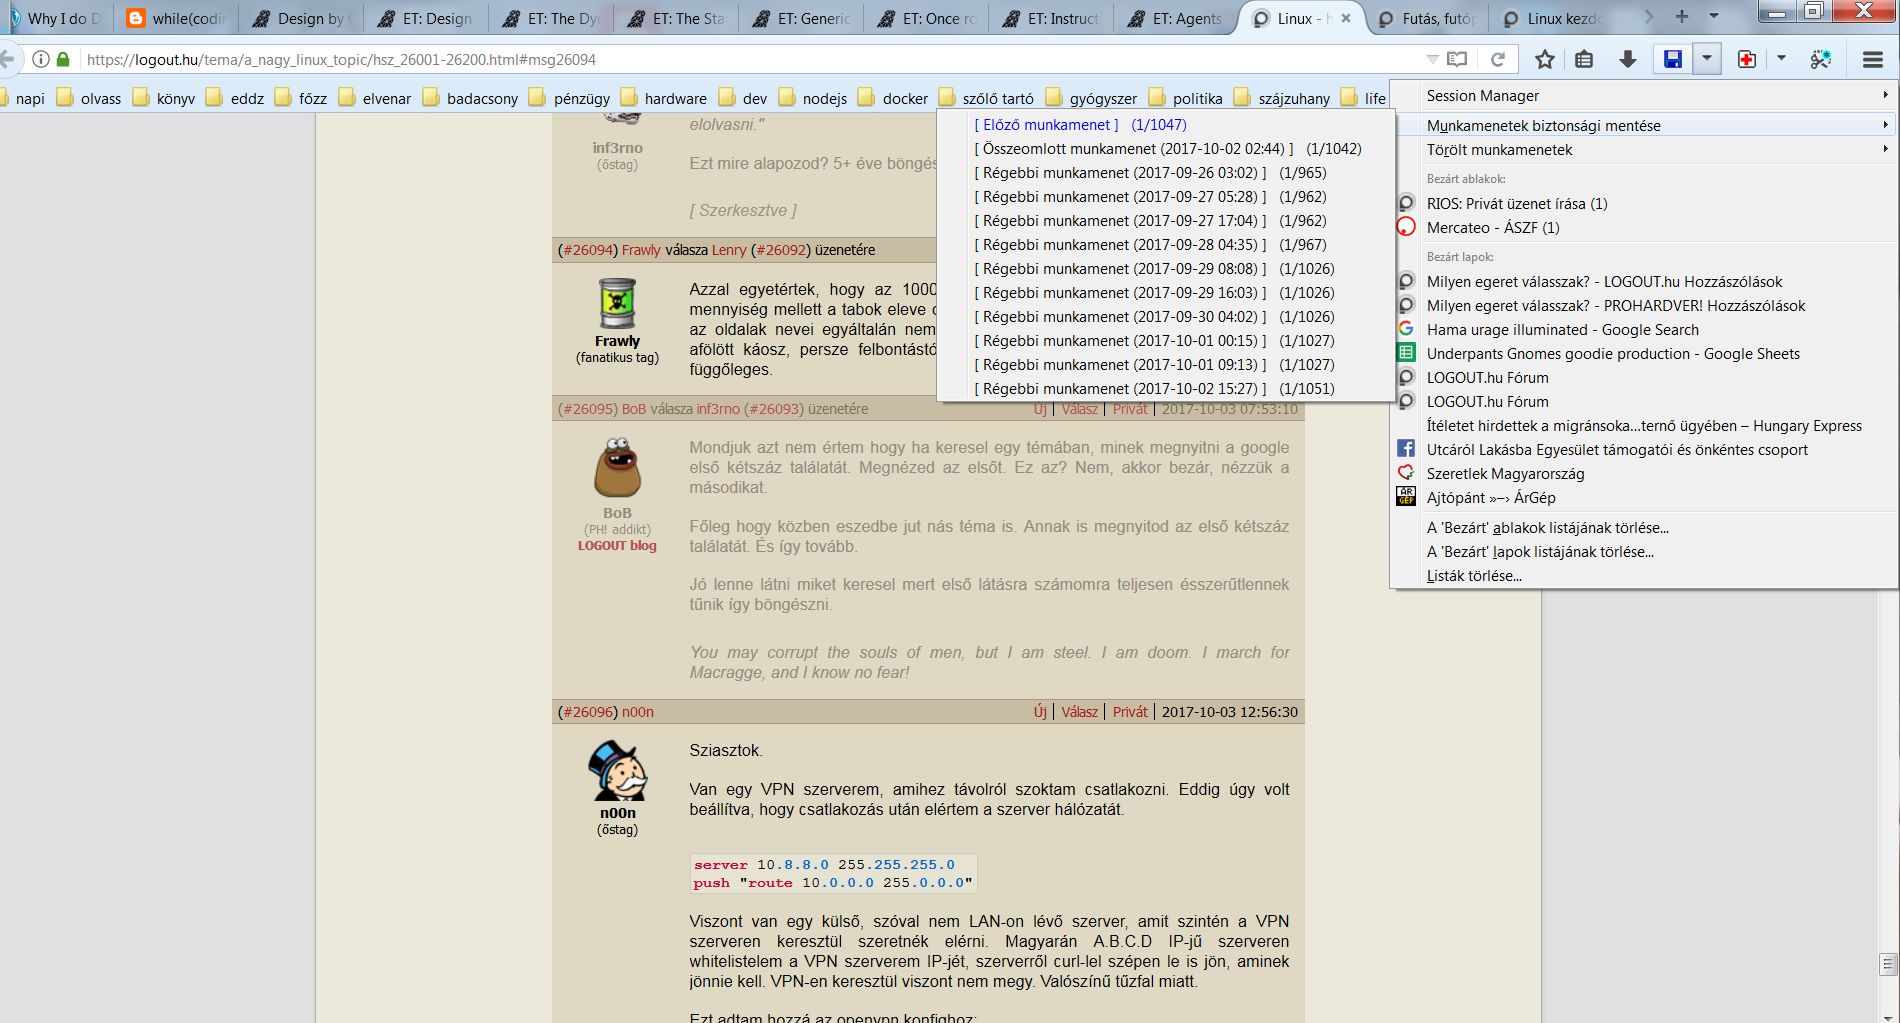1900x1023 pixels.
Task: Expand 'Munkamenetek biztonsági mentése' submenu
Action: coord(1644,126)
